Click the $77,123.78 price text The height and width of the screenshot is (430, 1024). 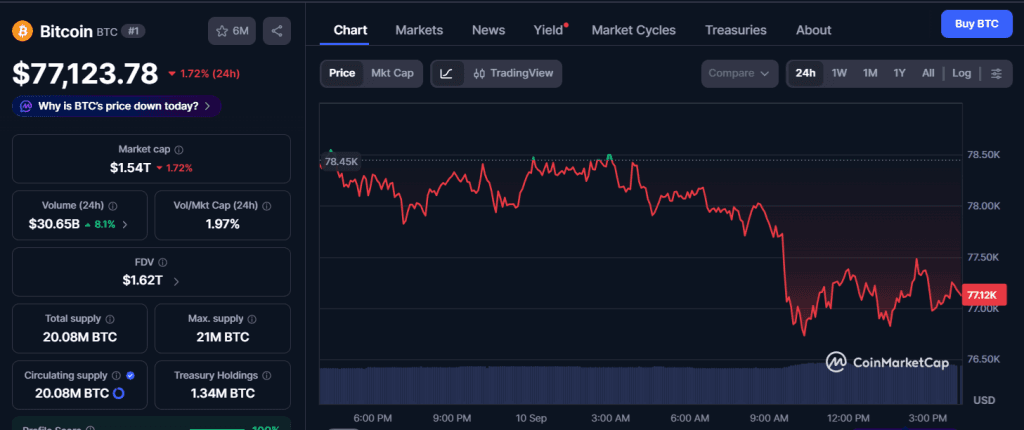click(x=86, y=73)
